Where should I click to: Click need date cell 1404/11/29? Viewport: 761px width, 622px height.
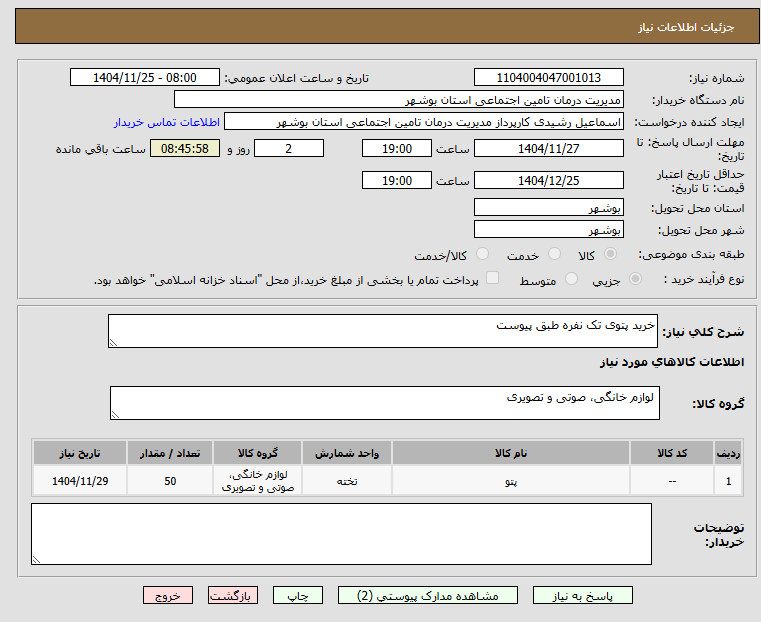coord(80,481)
